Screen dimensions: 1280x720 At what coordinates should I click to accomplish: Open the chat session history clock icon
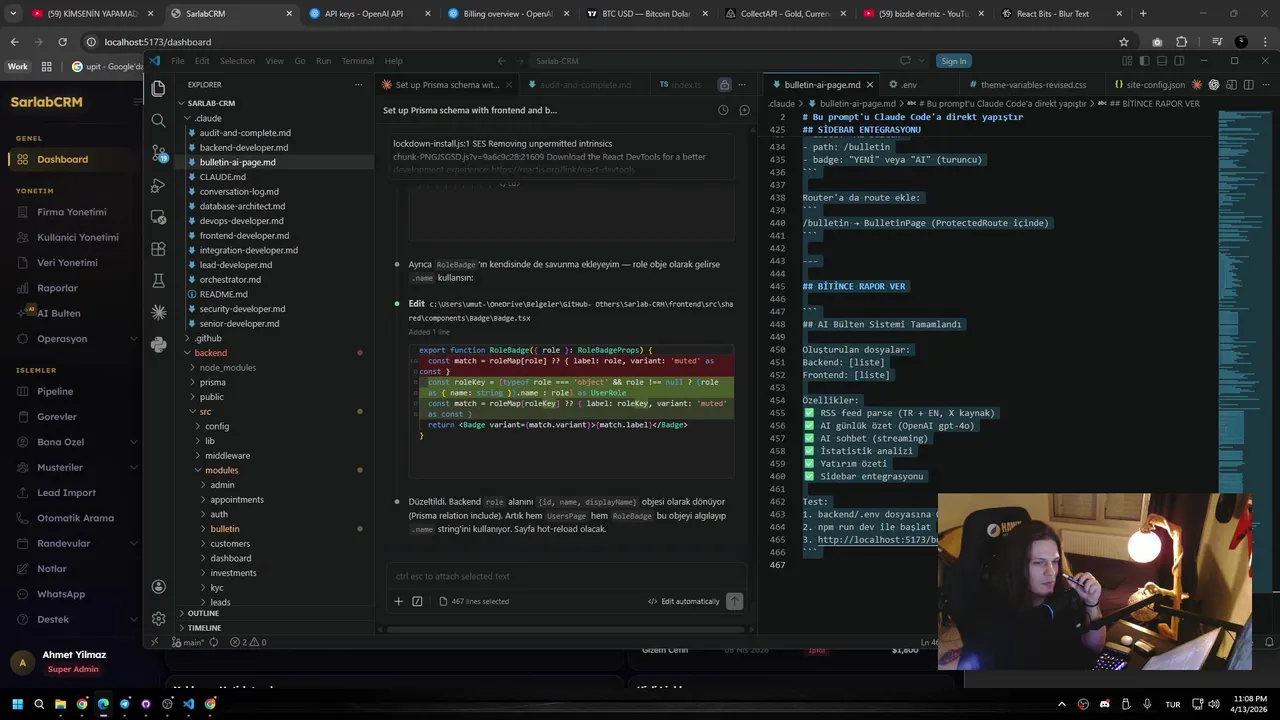pyautogui.click(x=723, y=110)
